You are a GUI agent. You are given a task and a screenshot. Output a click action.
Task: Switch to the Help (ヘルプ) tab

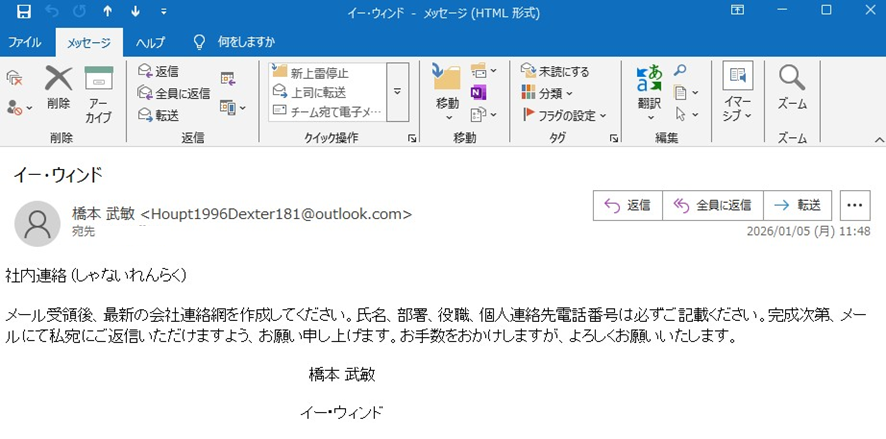click(x=150, y=42)
